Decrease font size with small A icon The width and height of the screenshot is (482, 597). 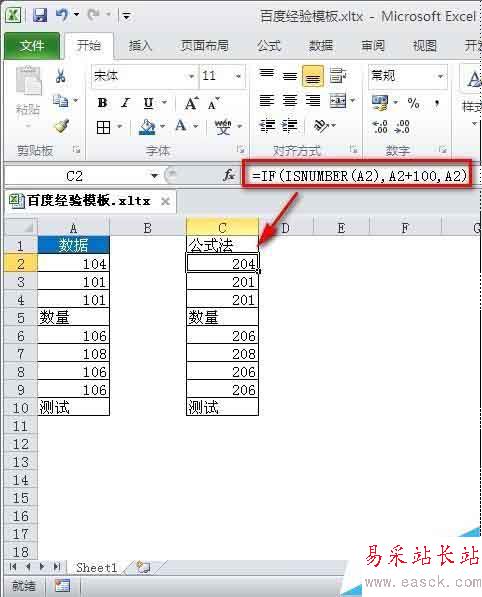coord(214,104)
